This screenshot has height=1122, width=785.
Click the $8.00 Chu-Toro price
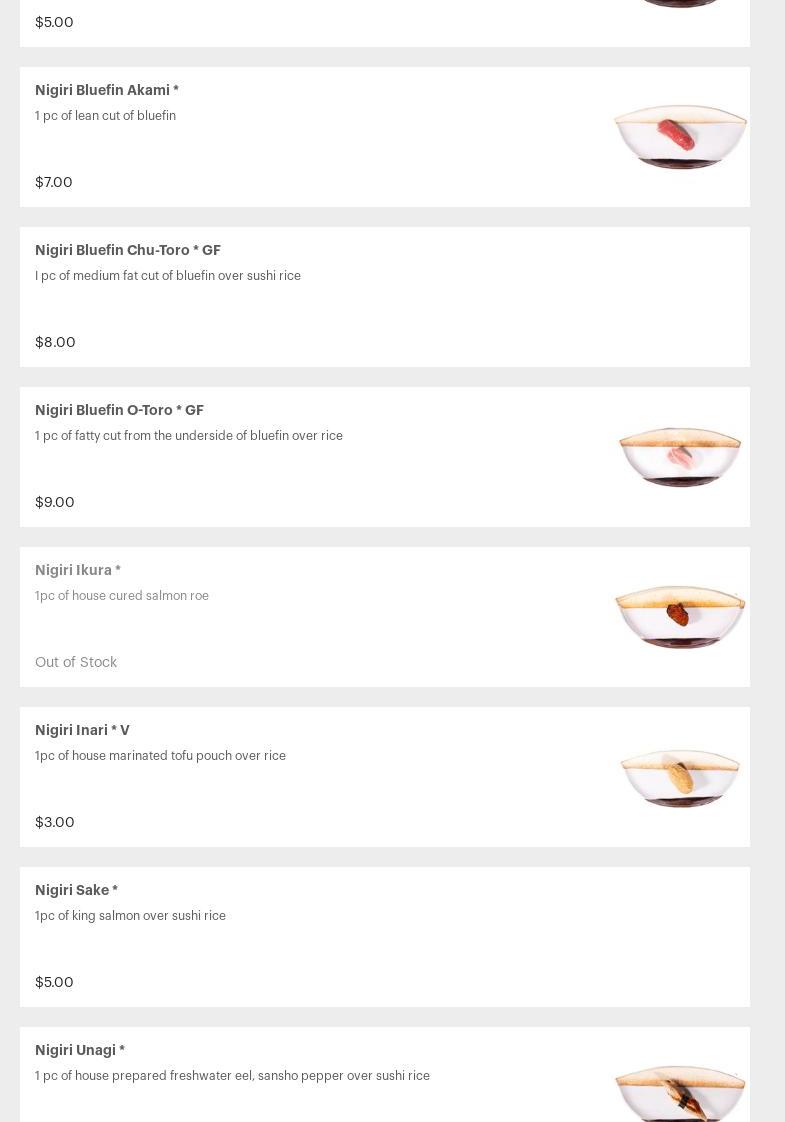click(x=55, y=342)
